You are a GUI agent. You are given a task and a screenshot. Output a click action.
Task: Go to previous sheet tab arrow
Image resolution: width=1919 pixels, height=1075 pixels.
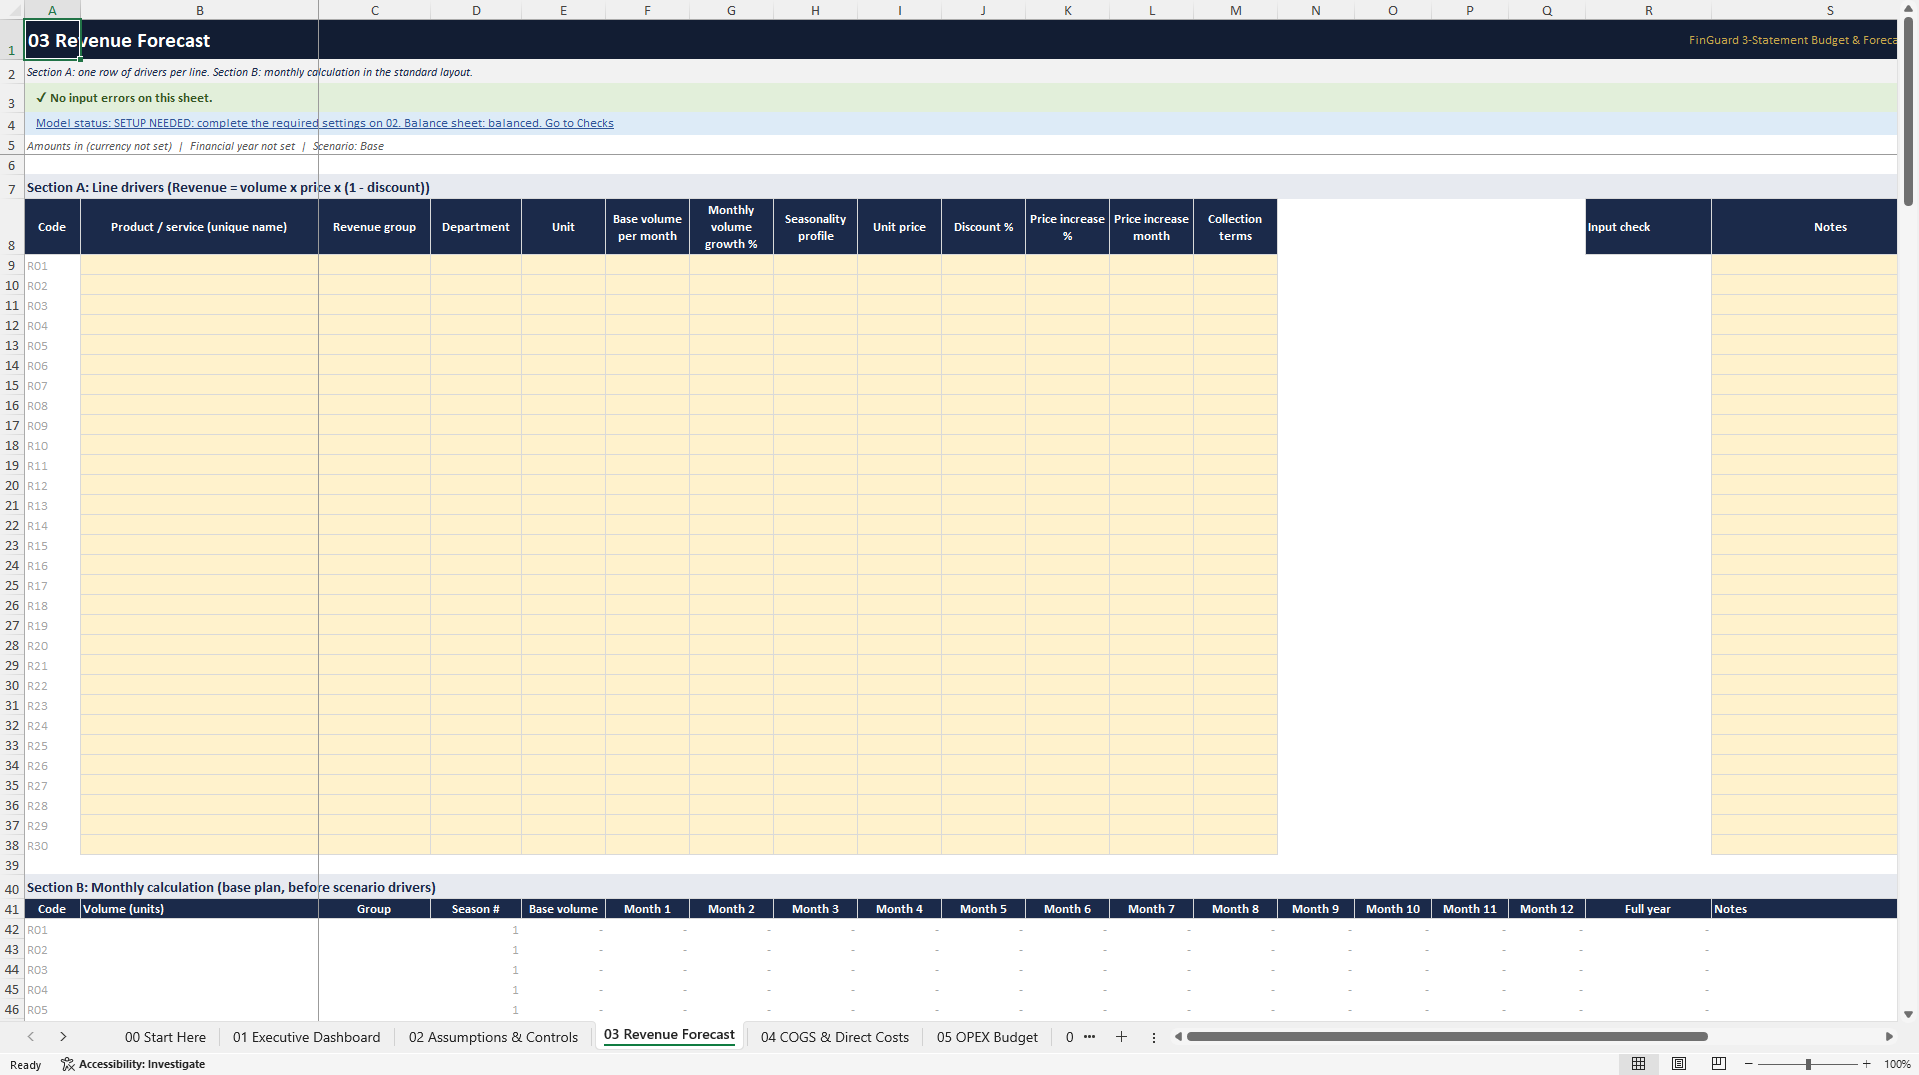click(x=31, y=1037)
